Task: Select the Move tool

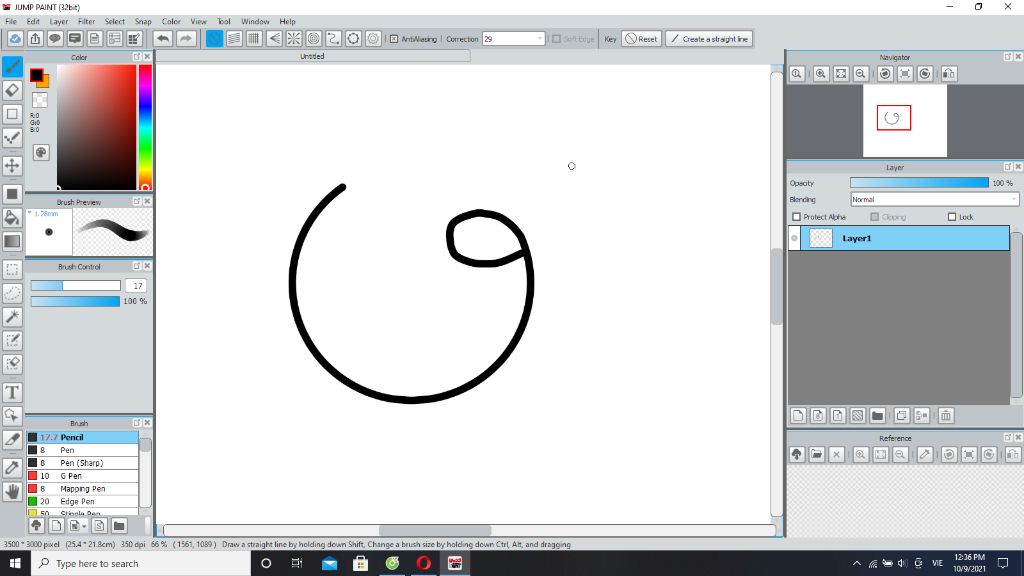Action: pyautogui.click(x=12, y=165)
